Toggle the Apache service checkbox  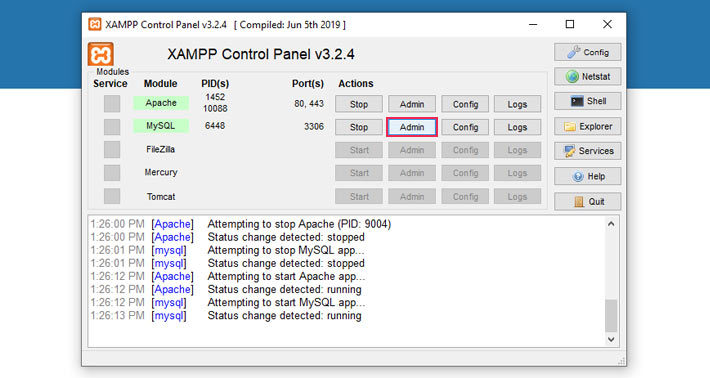pos(112,104)
